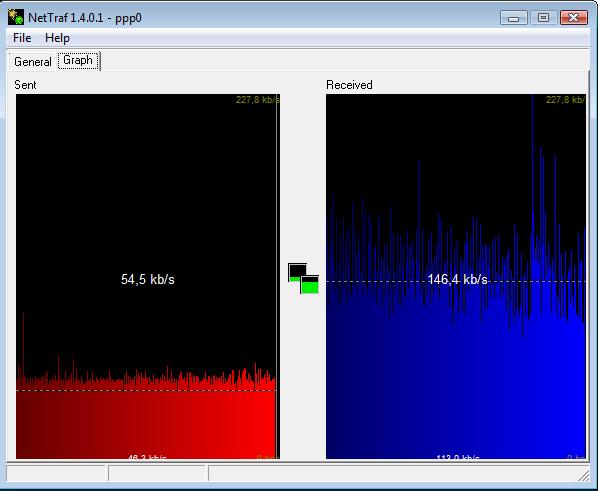Click the 54,5 kb/s sent rate label
Viewport: 598px width, 491px height.
tap(148, 279)
